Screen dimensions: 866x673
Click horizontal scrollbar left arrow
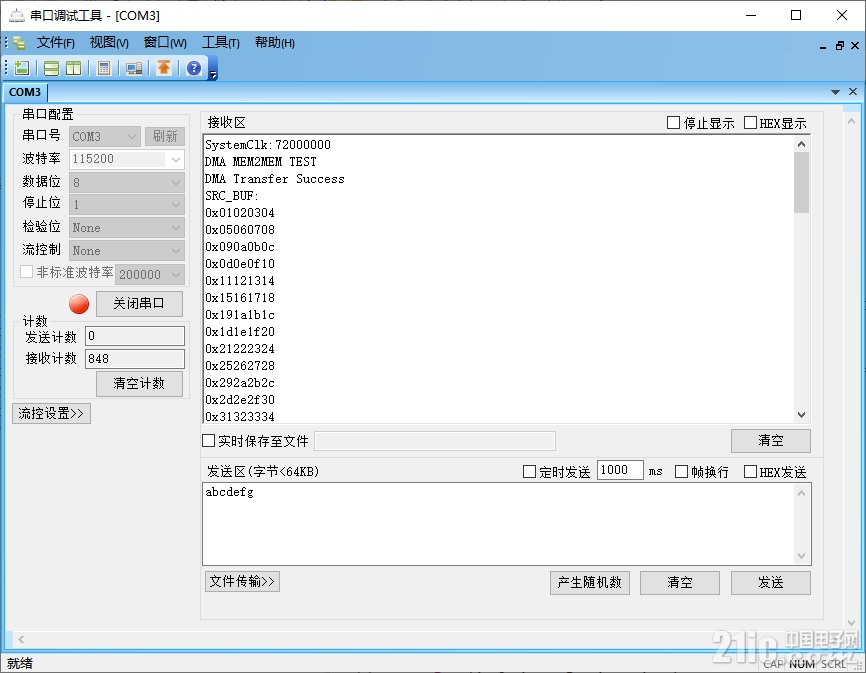[21, 639]
